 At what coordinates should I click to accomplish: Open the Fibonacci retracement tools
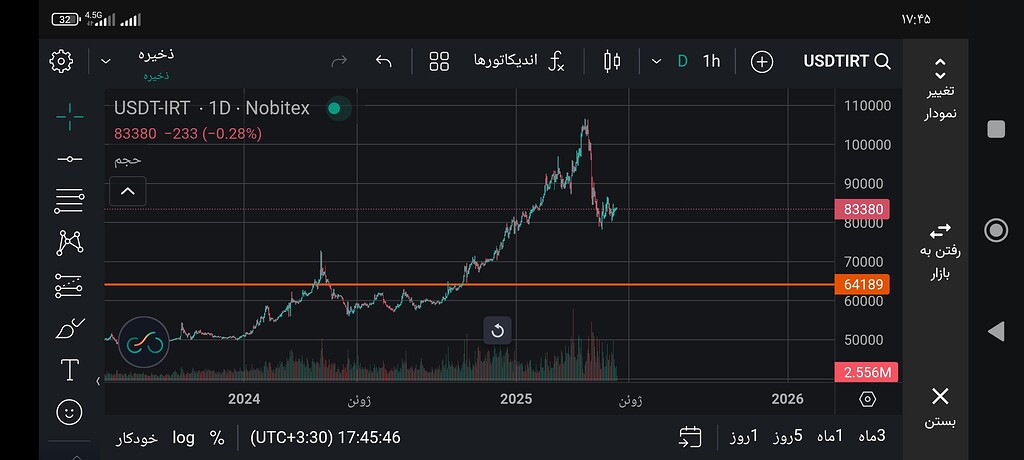point(69,201)
